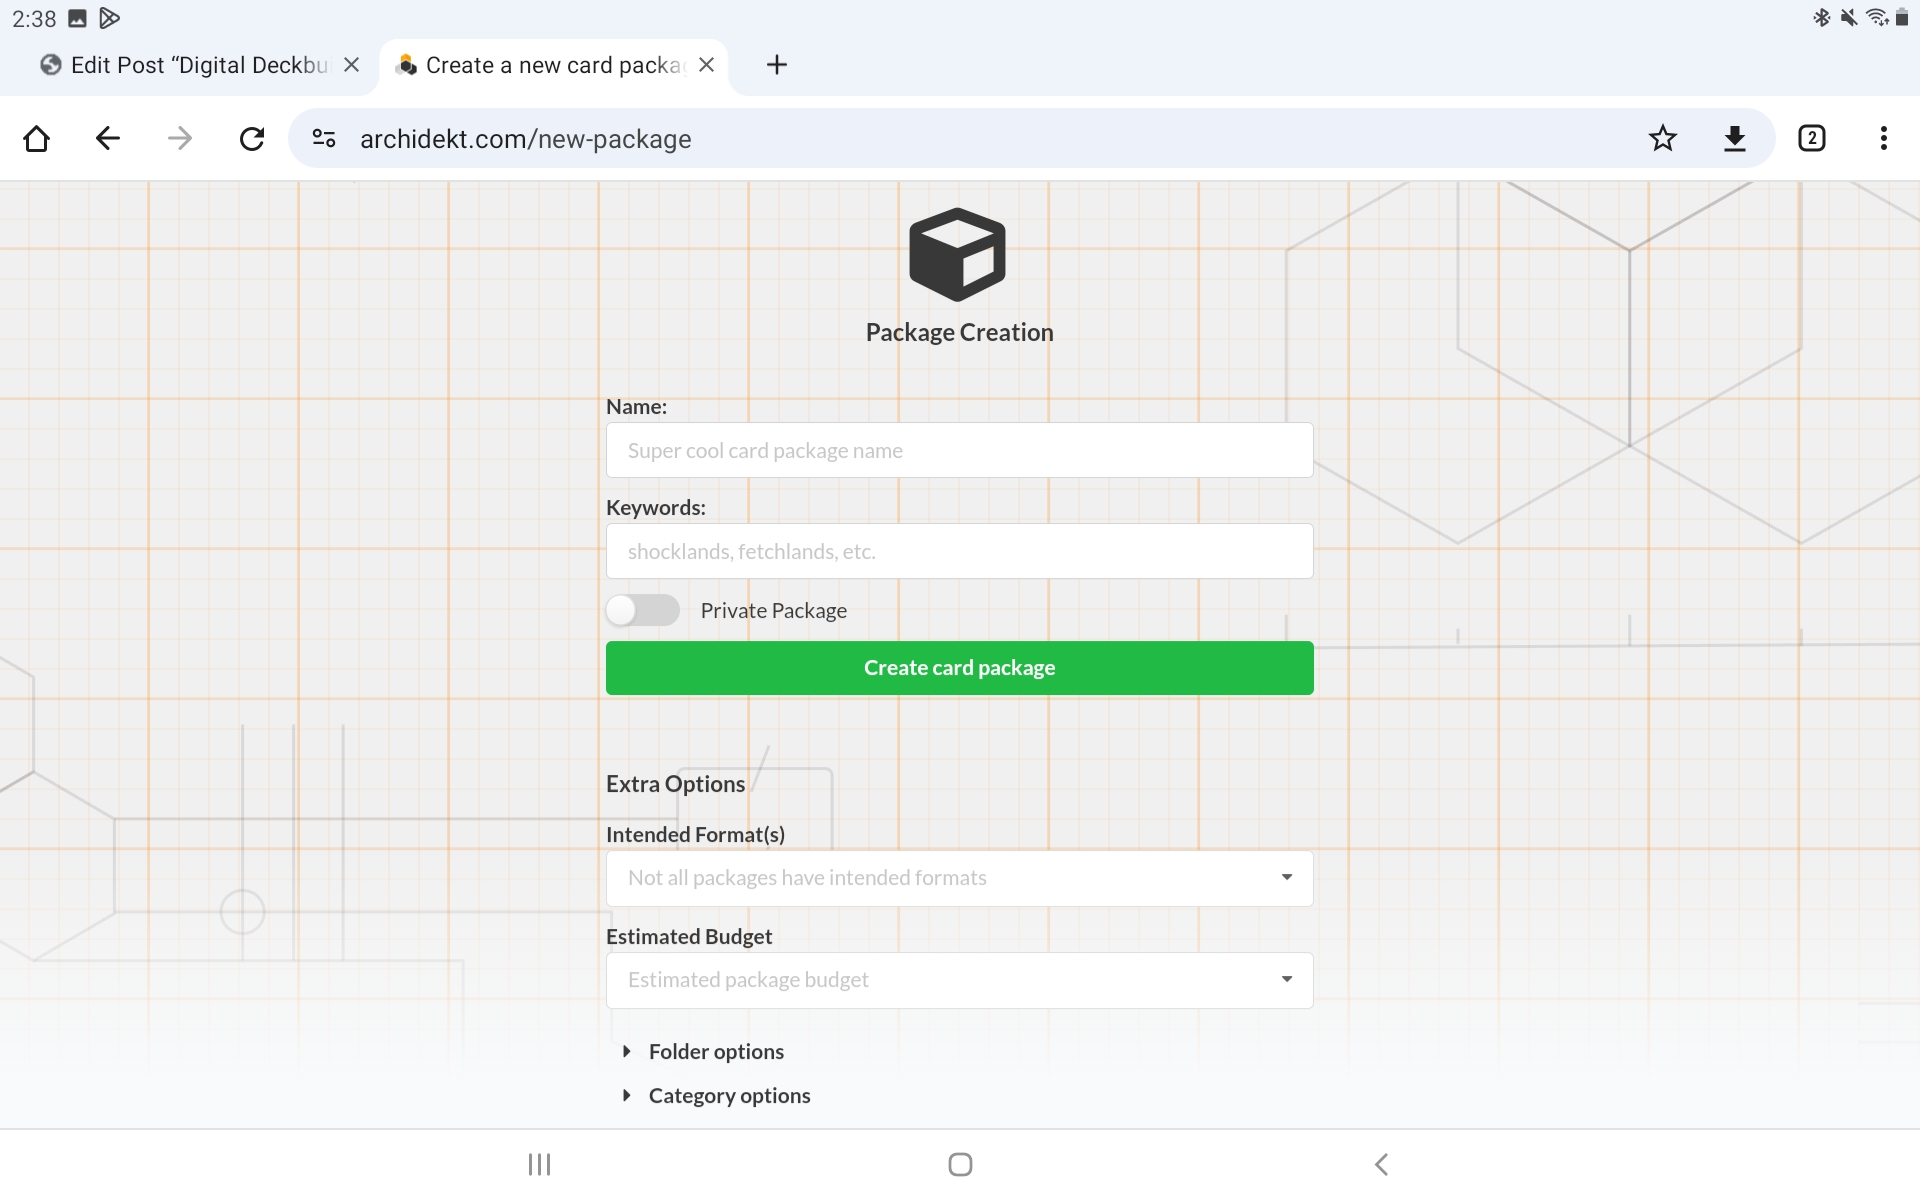Viewport: 1920px width, 1200px height.
Task: Open the Estimated Budget dropdown
Action: pos(959,980)
